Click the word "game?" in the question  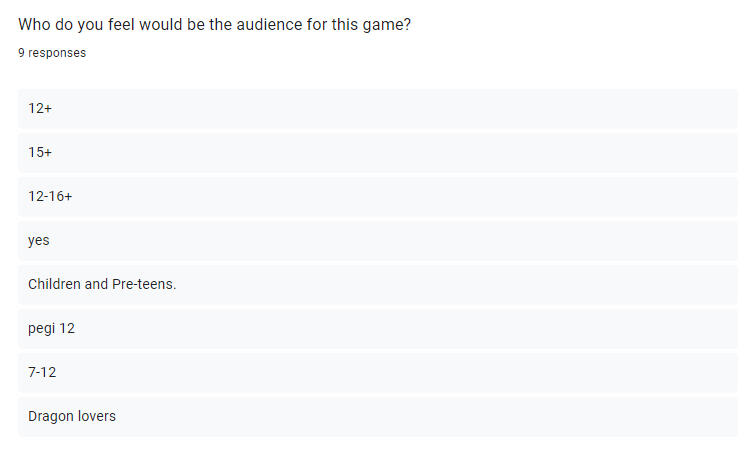(x=388, y=25)
